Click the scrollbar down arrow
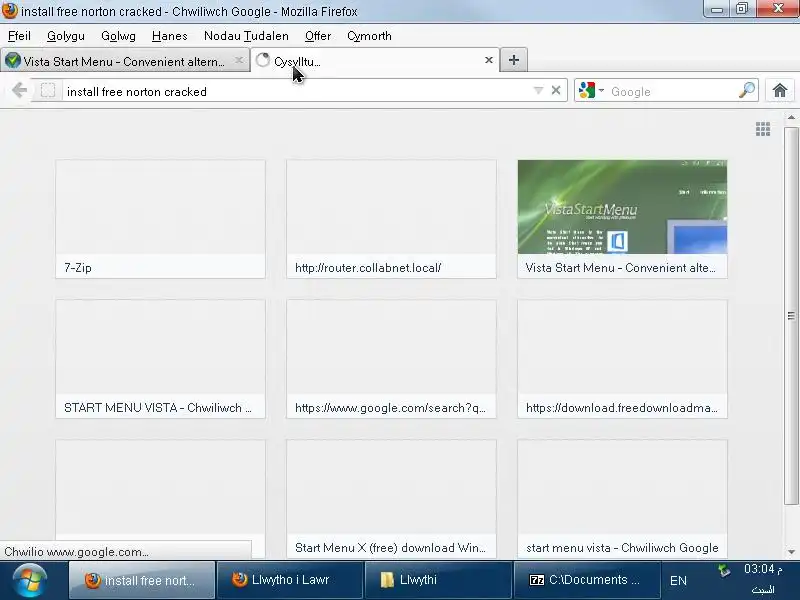The image size is (800, 600). [x=791, y=552]
